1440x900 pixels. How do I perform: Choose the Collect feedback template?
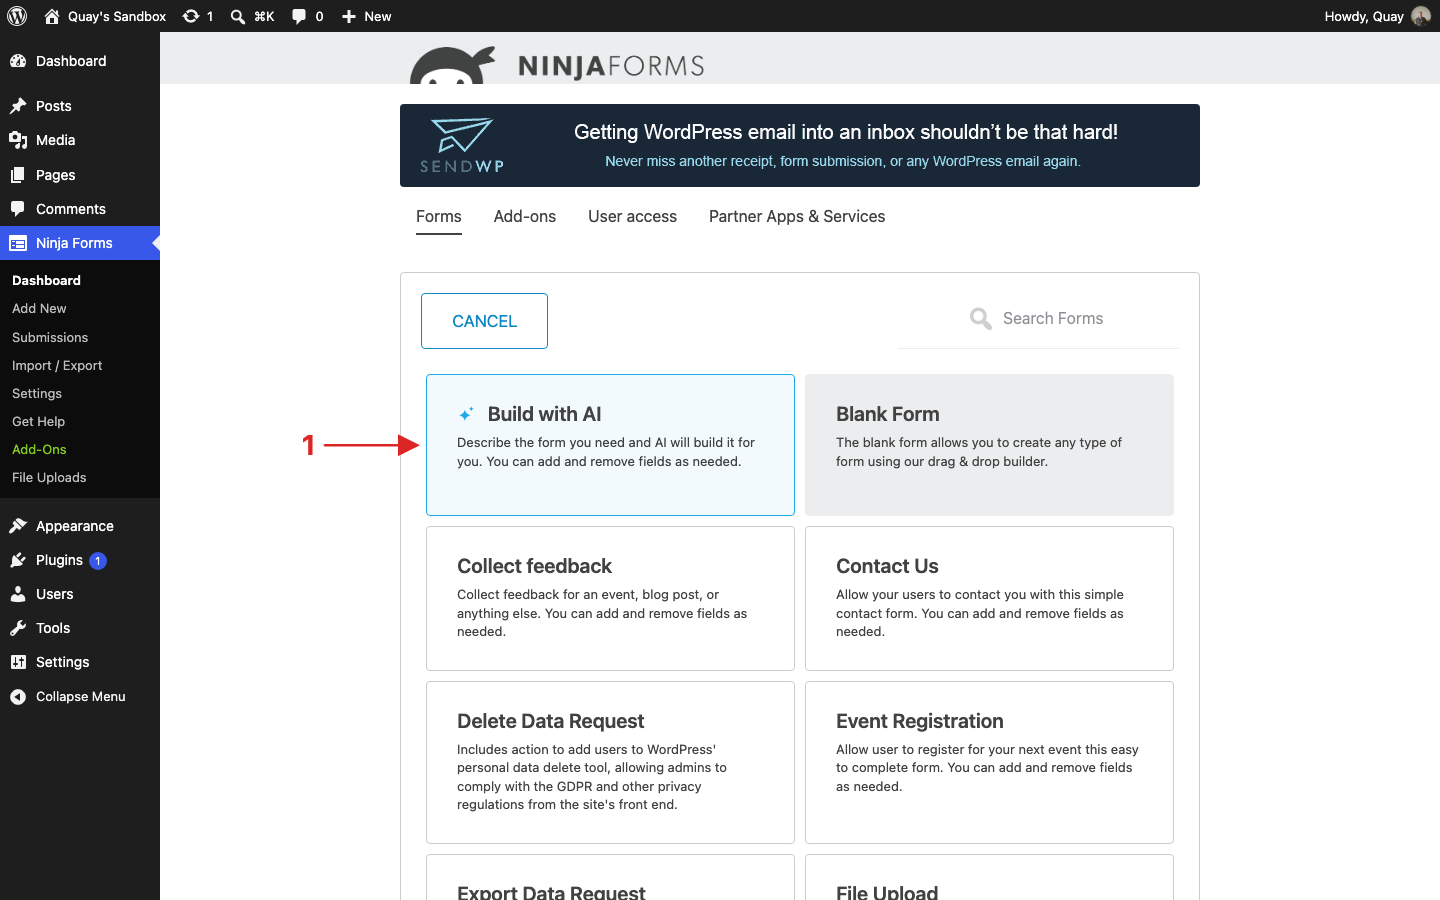(610, 598)
